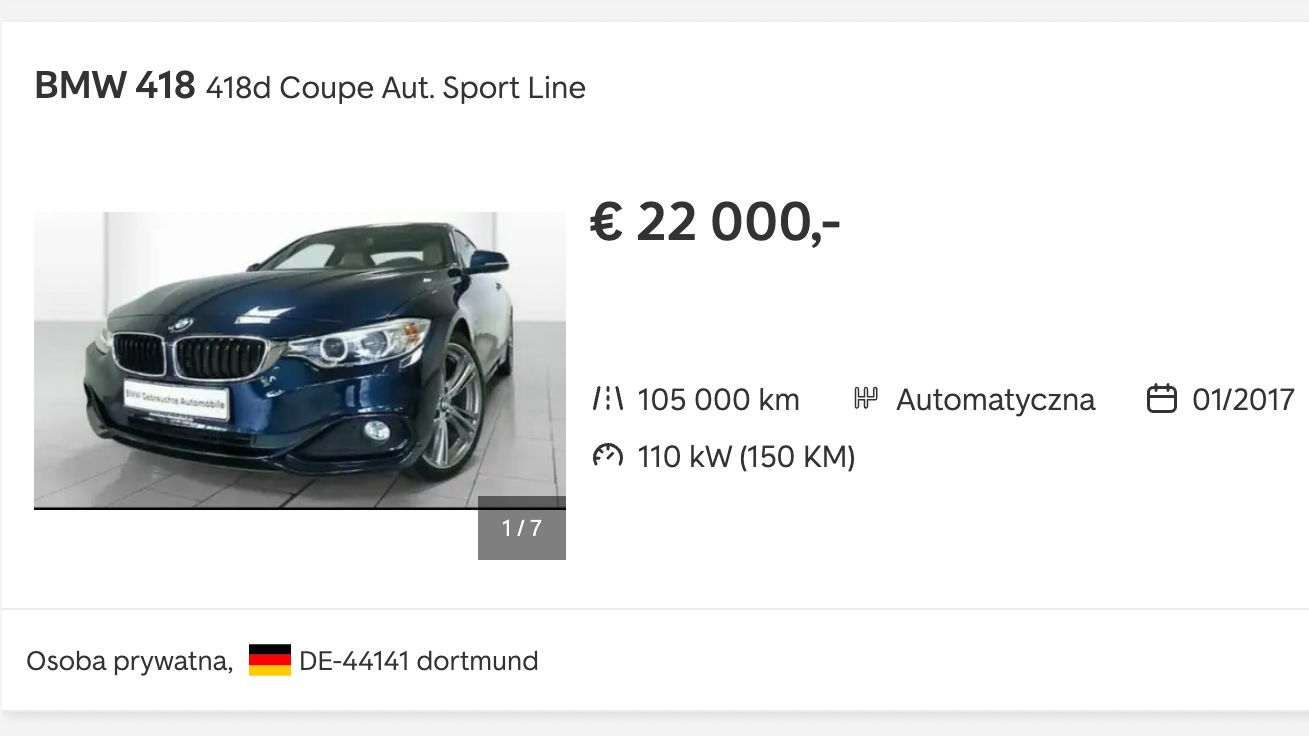Viewport: 1309px width, 736px height.
Task: Click the 418d Coupe Aut. Sport Line subtitle
Action: click(x=395, y=88)
